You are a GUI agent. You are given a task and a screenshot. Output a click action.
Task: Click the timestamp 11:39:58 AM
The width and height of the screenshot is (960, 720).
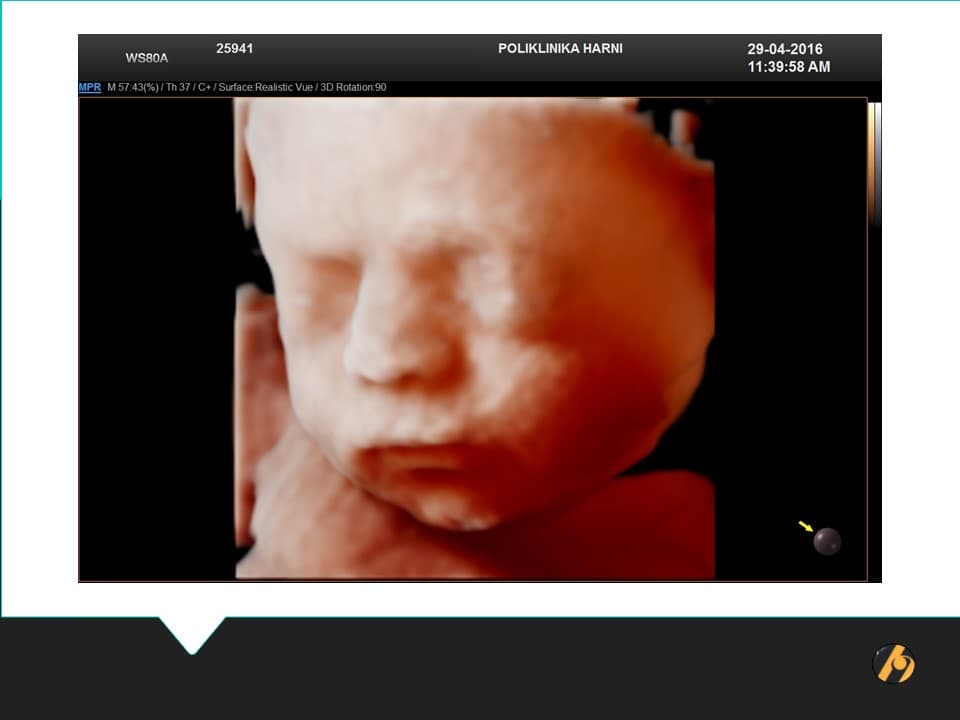tap(788, 67)
